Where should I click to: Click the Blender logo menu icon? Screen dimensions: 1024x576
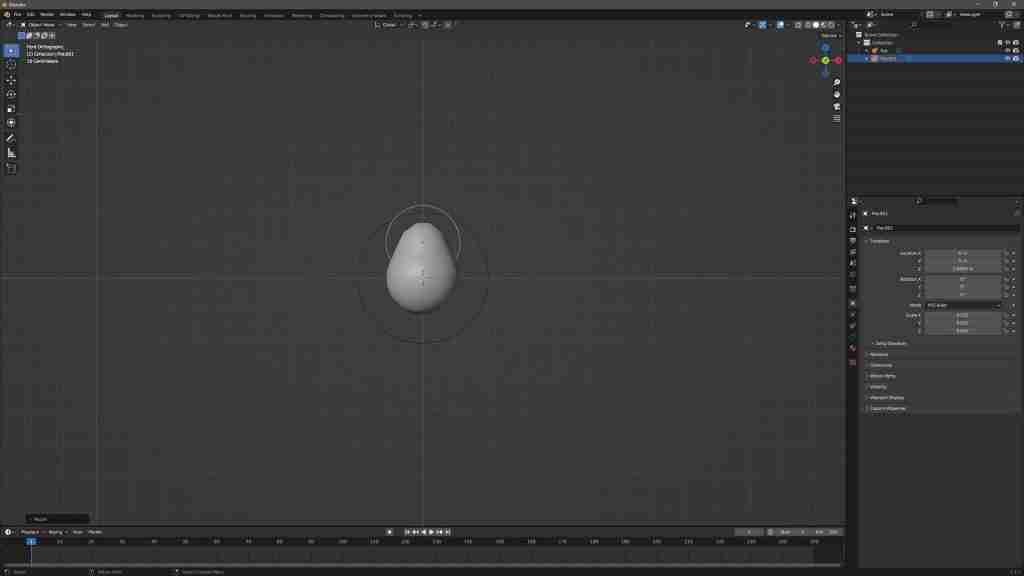point(7,14)
